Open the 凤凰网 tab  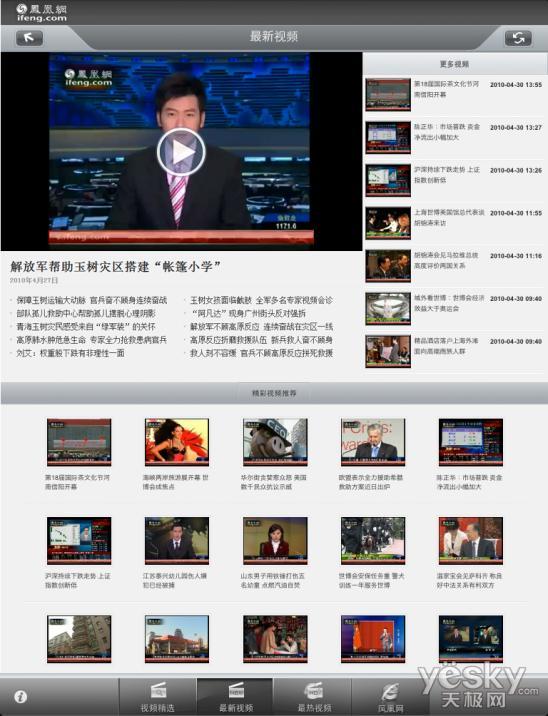click(390, 697)
